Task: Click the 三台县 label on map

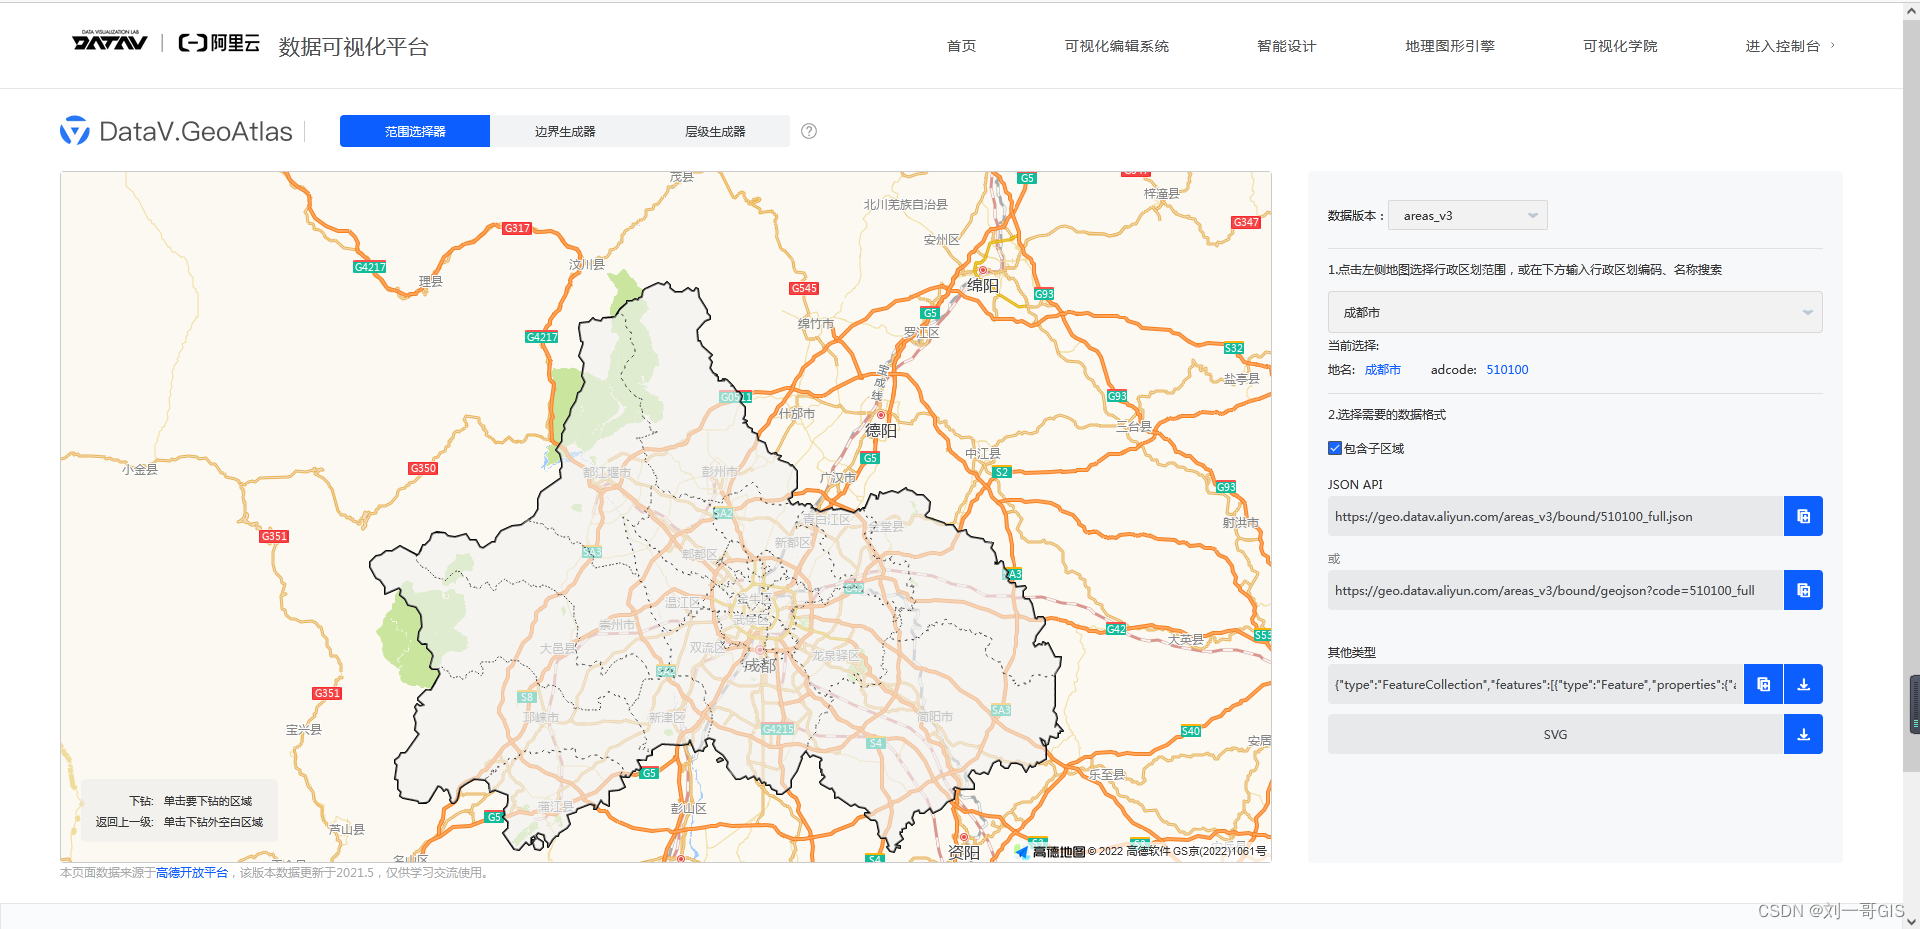Action: click(1134, 427)
